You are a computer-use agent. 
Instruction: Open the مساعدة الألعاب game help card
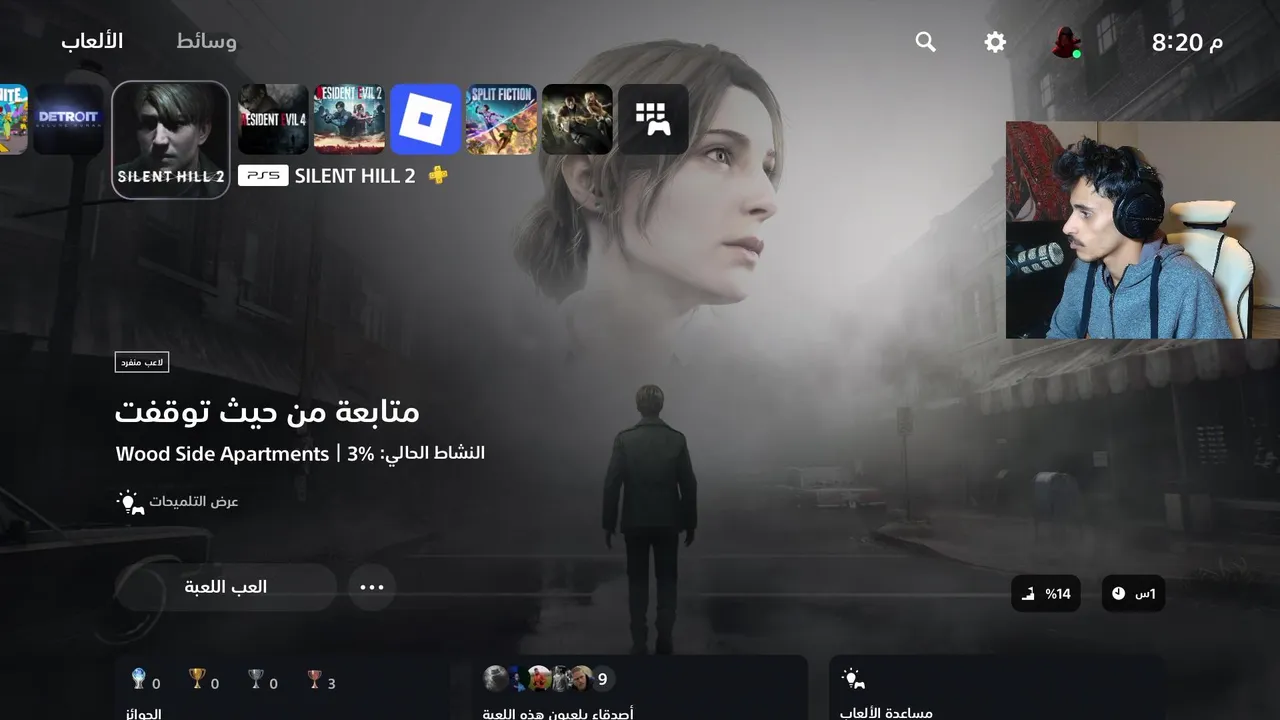pyautogui.click(x=996, y=688)
